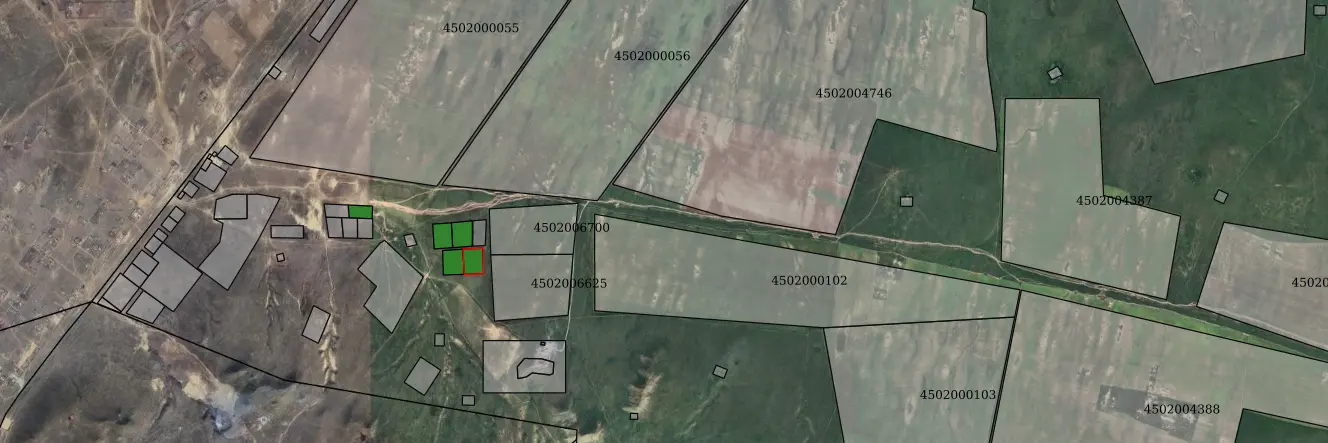Select the narrow gray parcel beside top green plots
Image resolution: width=1328 pixels, height=443 pixels.
(480, 233)
